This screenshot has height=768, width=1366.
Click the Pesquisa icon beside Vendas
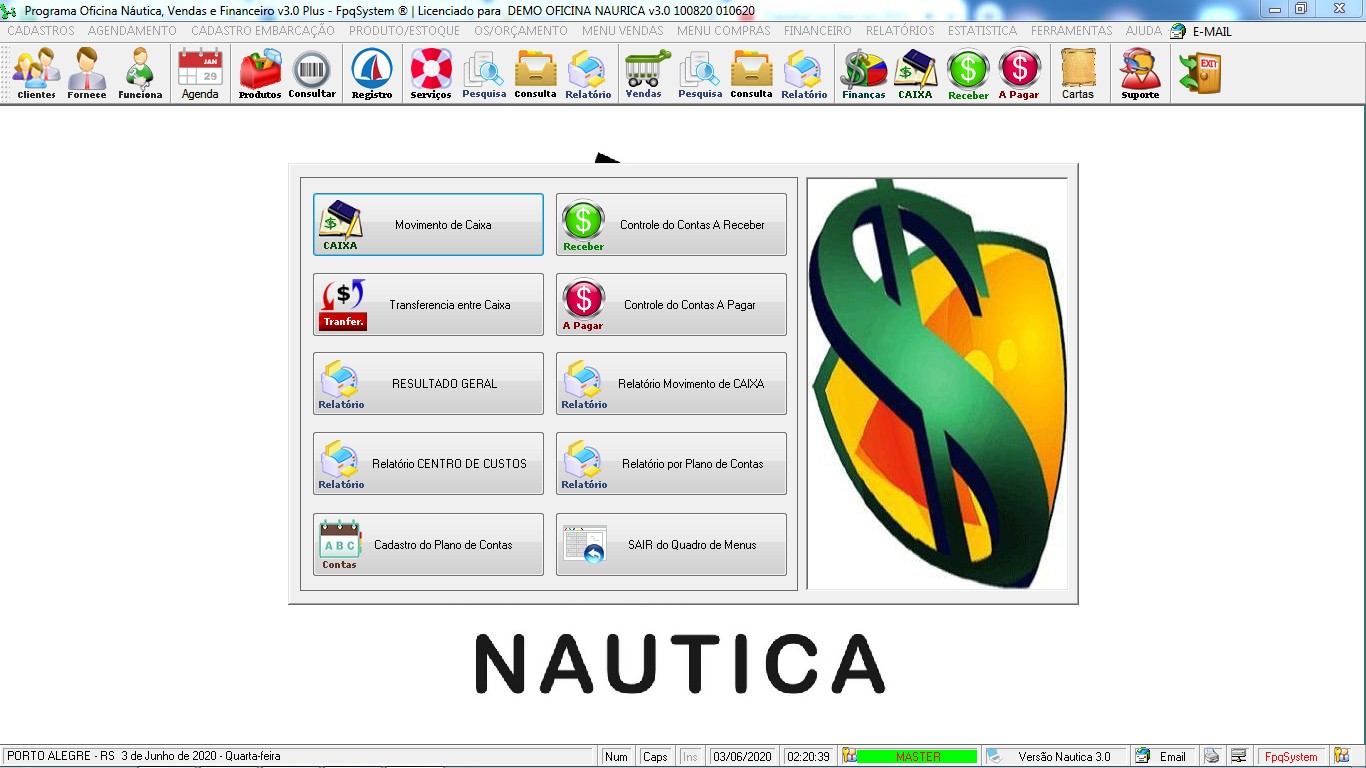tap(700, 74)
